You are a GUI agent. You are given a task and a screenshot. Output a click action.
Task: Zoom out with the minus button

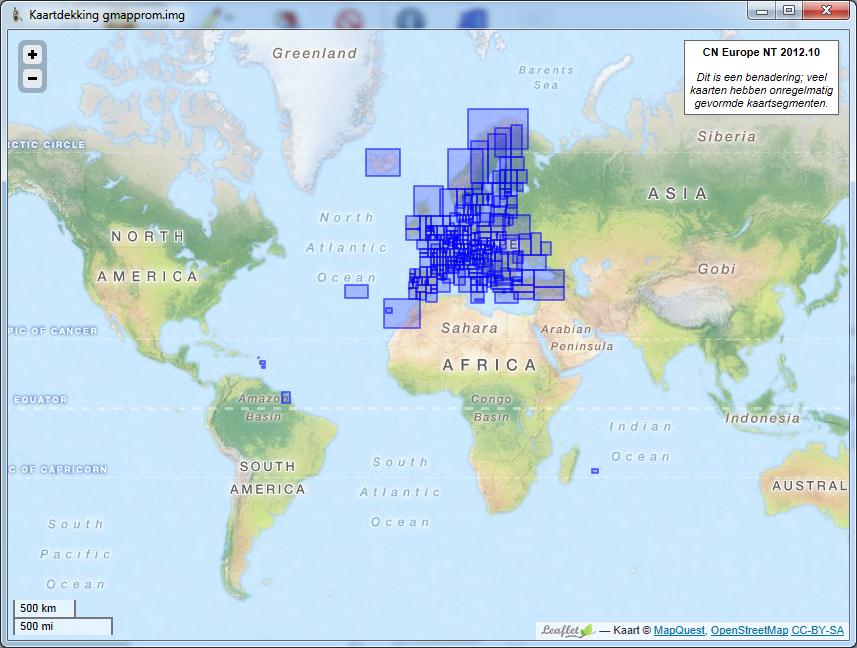[x=32, y=79]
